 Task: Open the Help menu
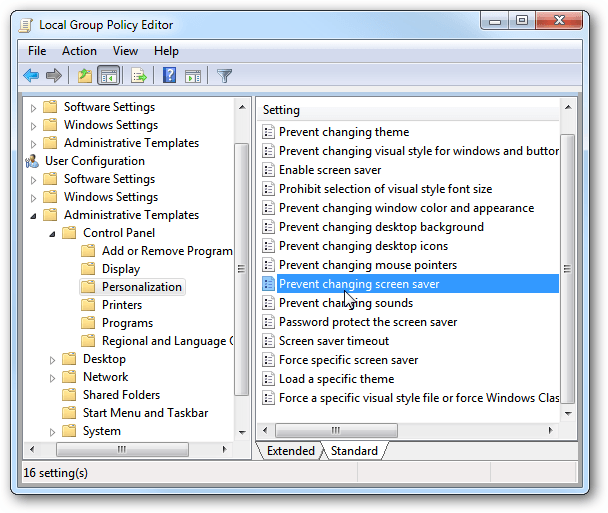coord(166,51)
